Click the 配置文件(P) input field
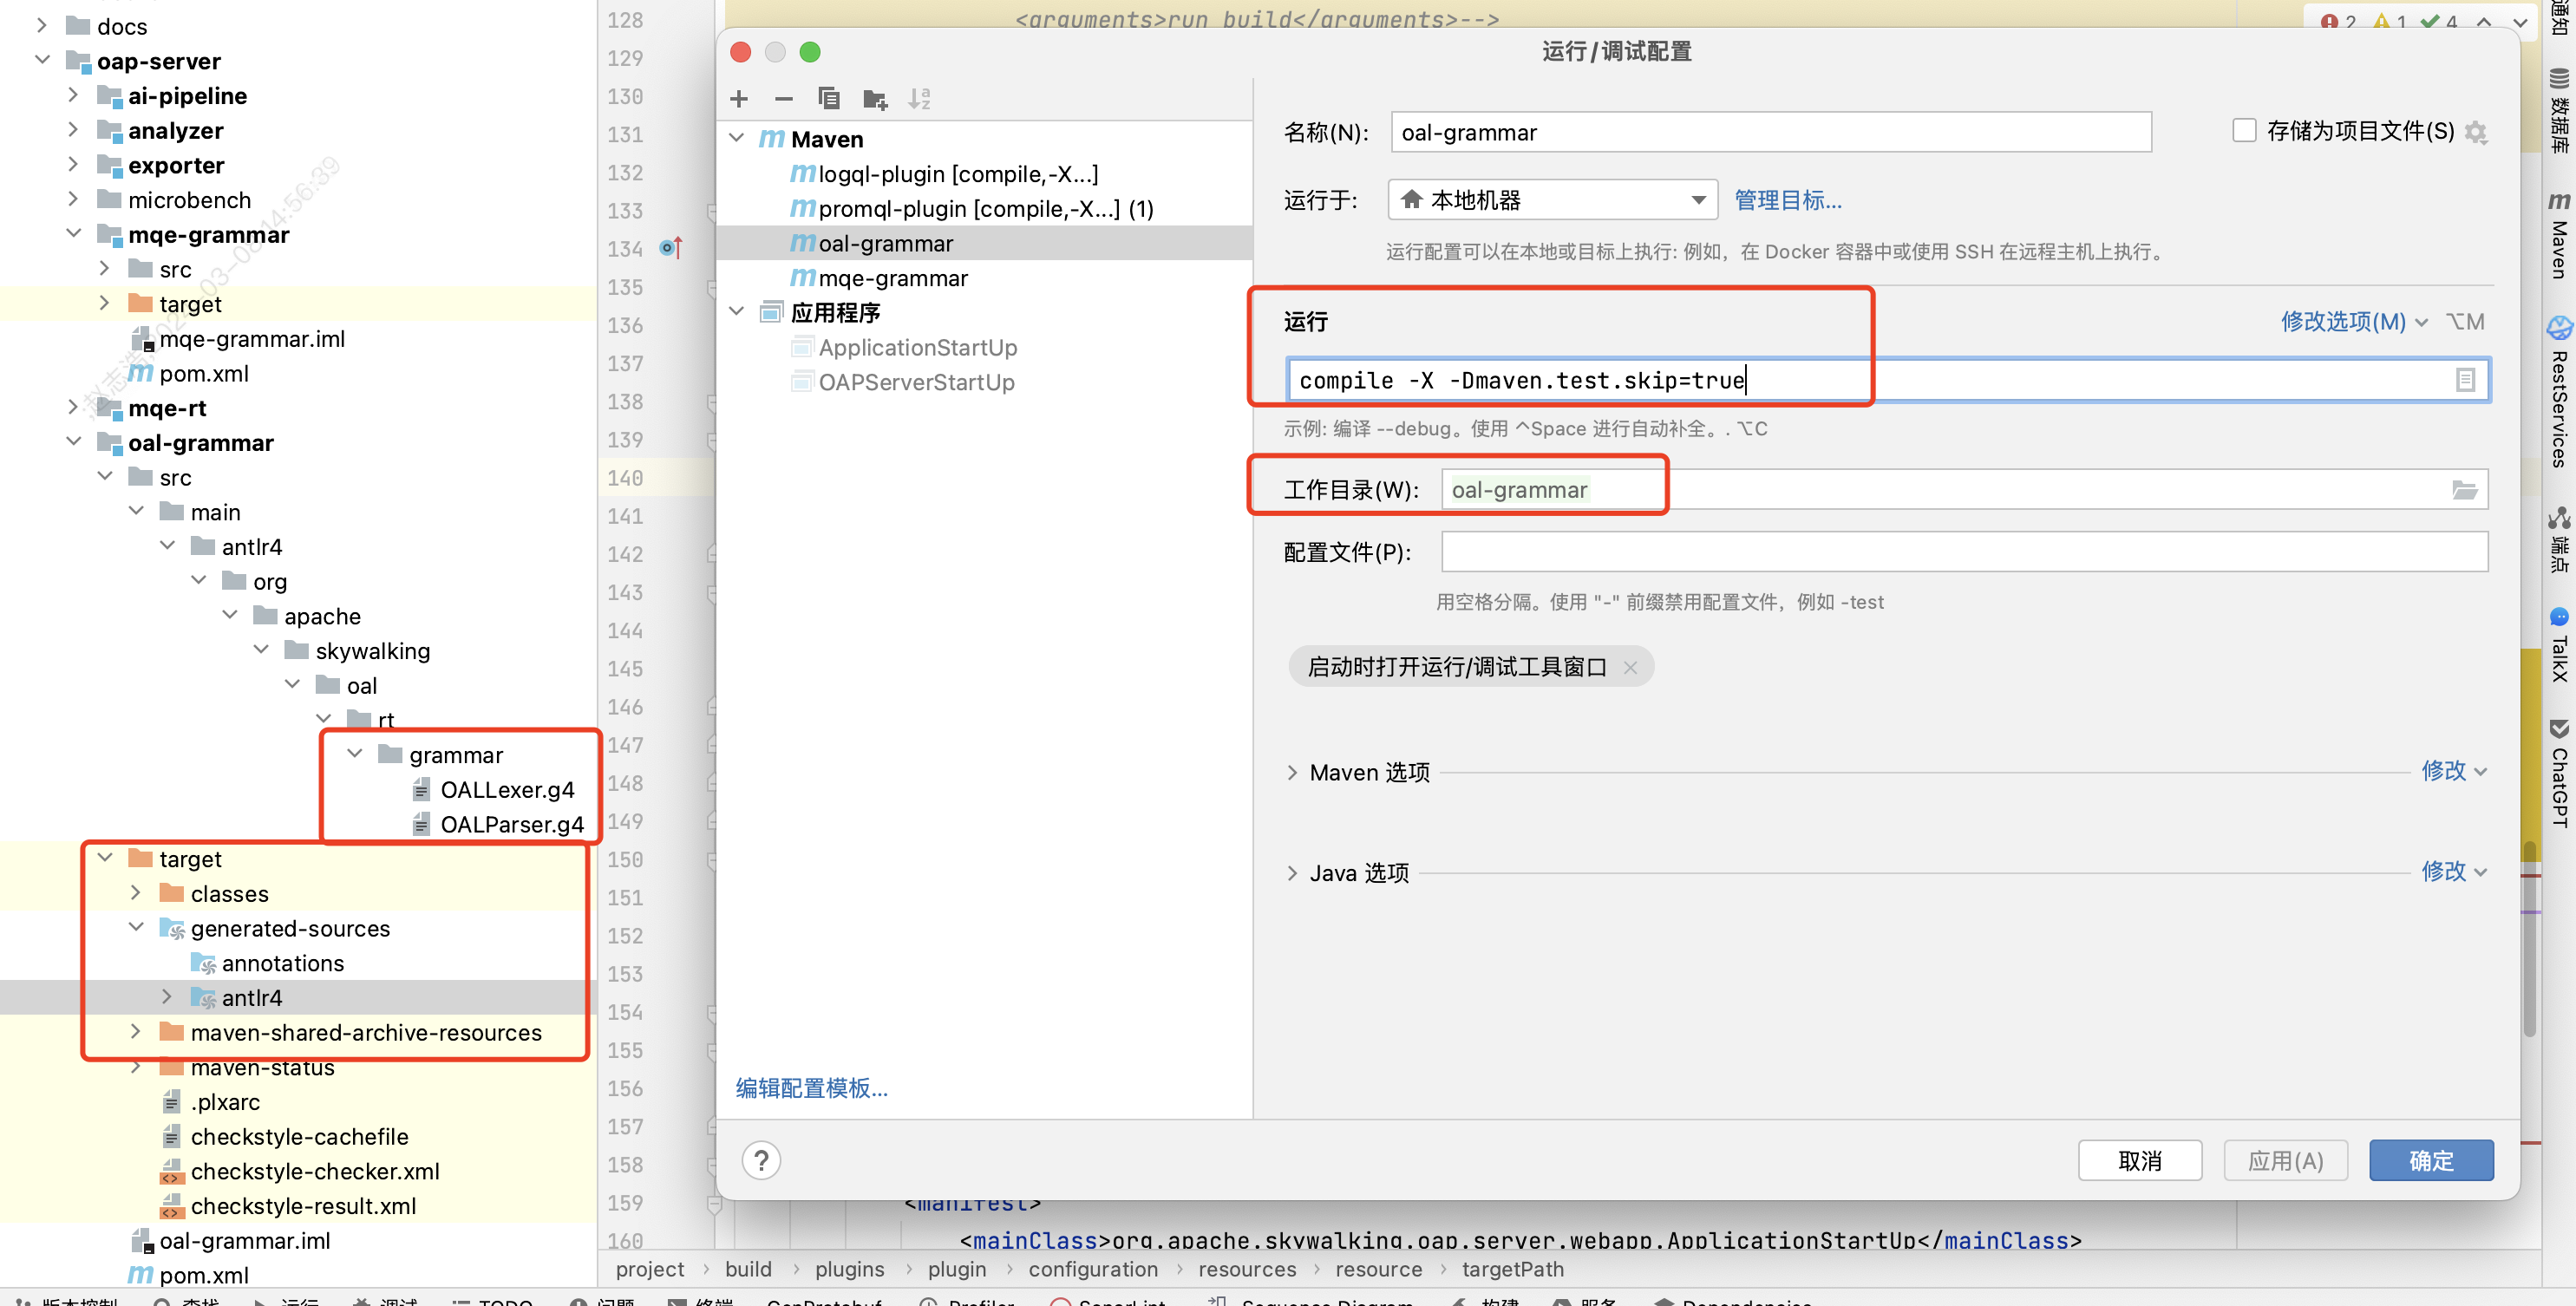Viewport: 2576px width, 1306px height. pyautogui.click(x=1963, y=552)
